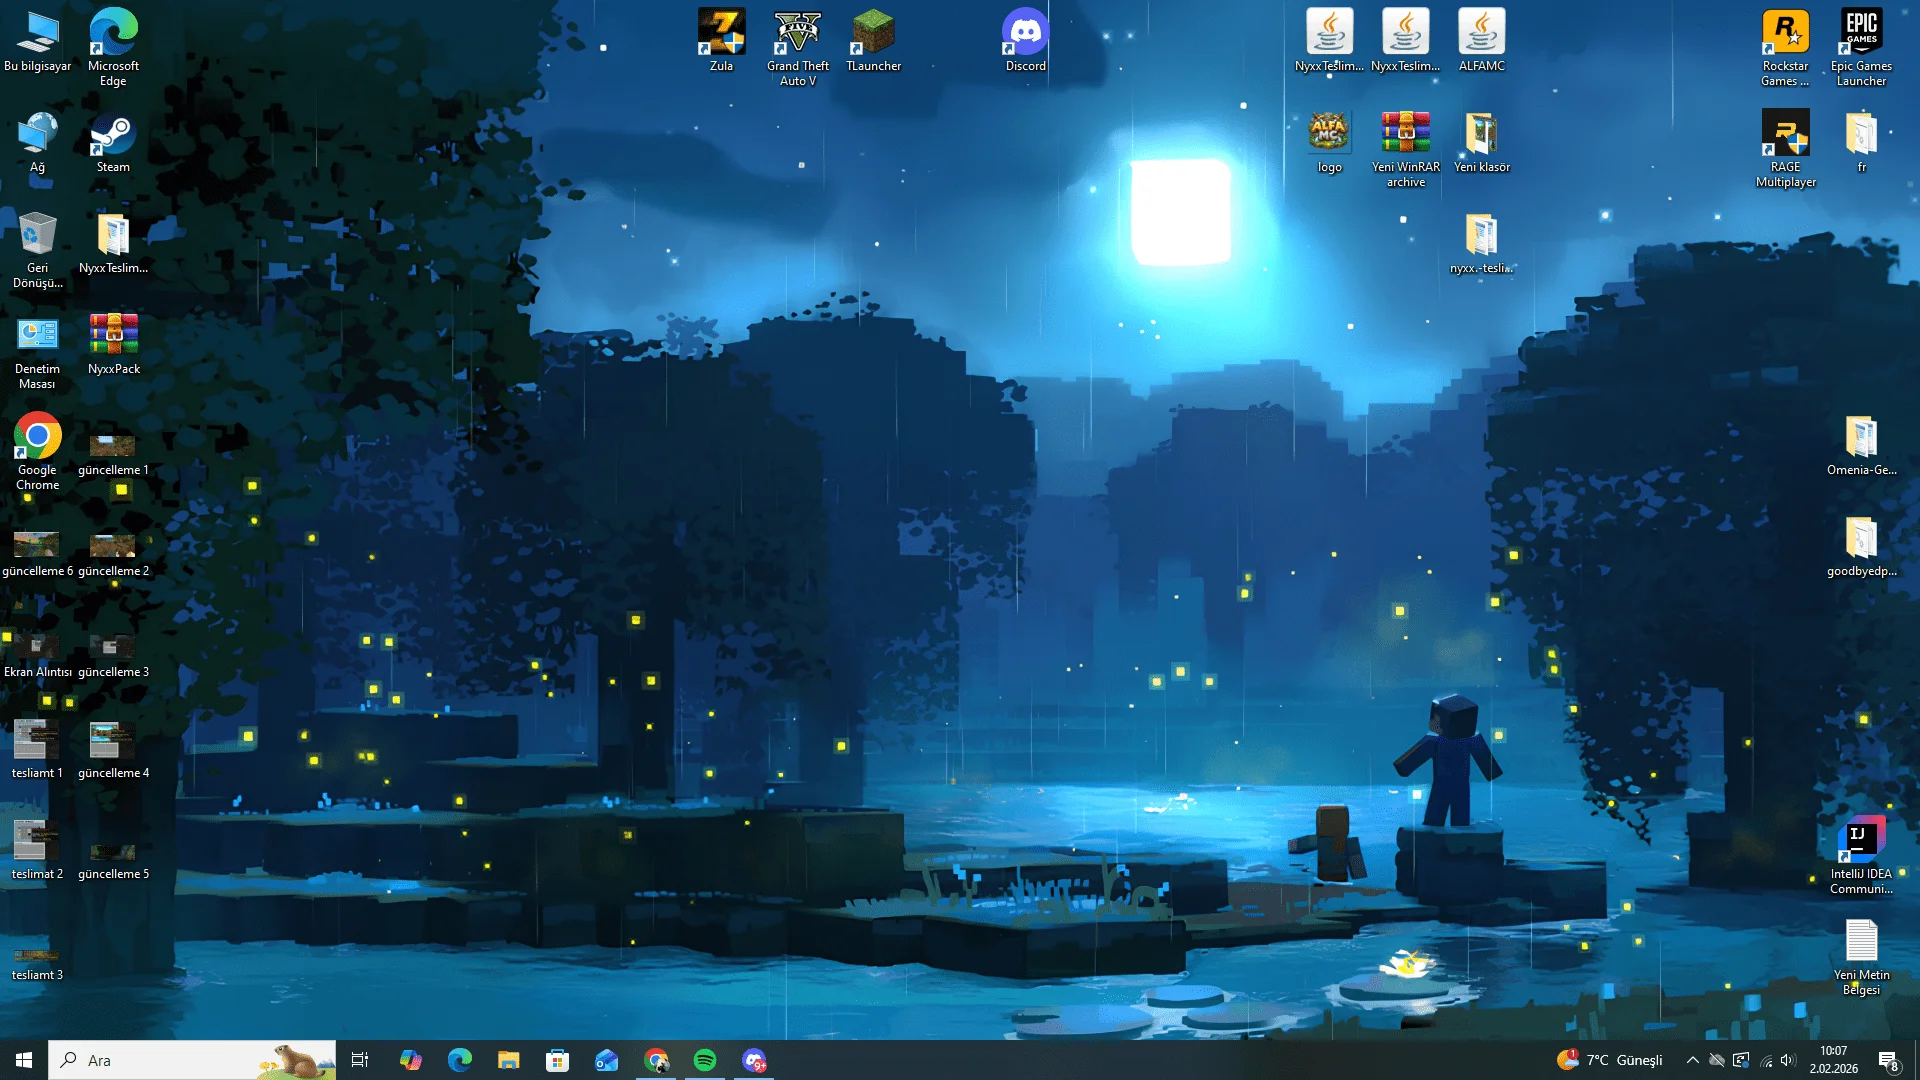Open Outlook from the taskbar
Screen dimensions: 1920x1080
[x=606, y=1060]
